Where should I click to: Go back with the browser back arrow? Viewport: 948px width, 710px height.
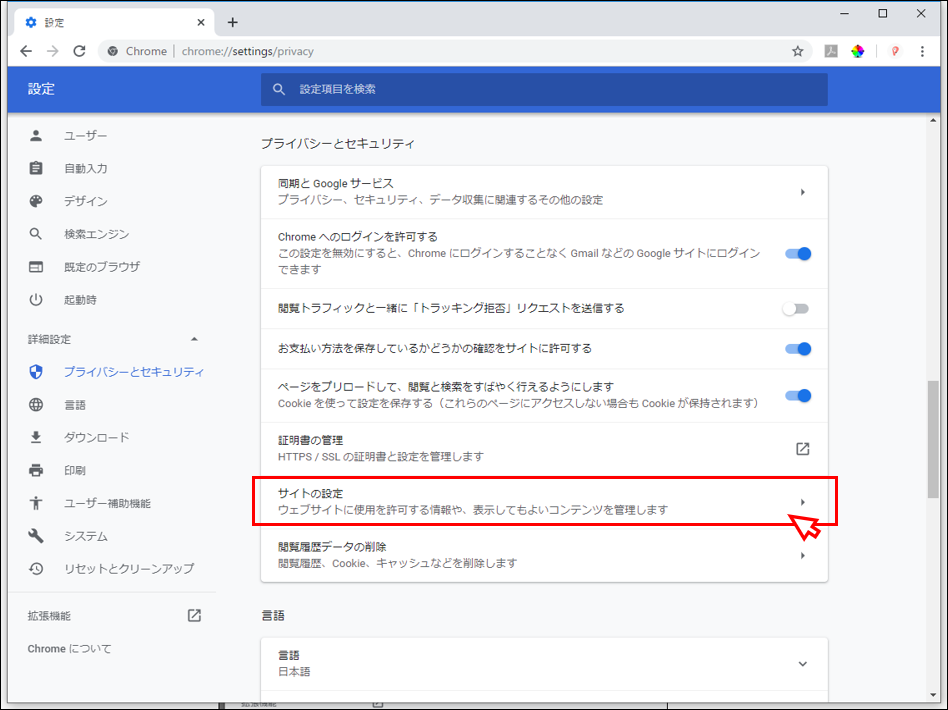[x=26, y=51]
